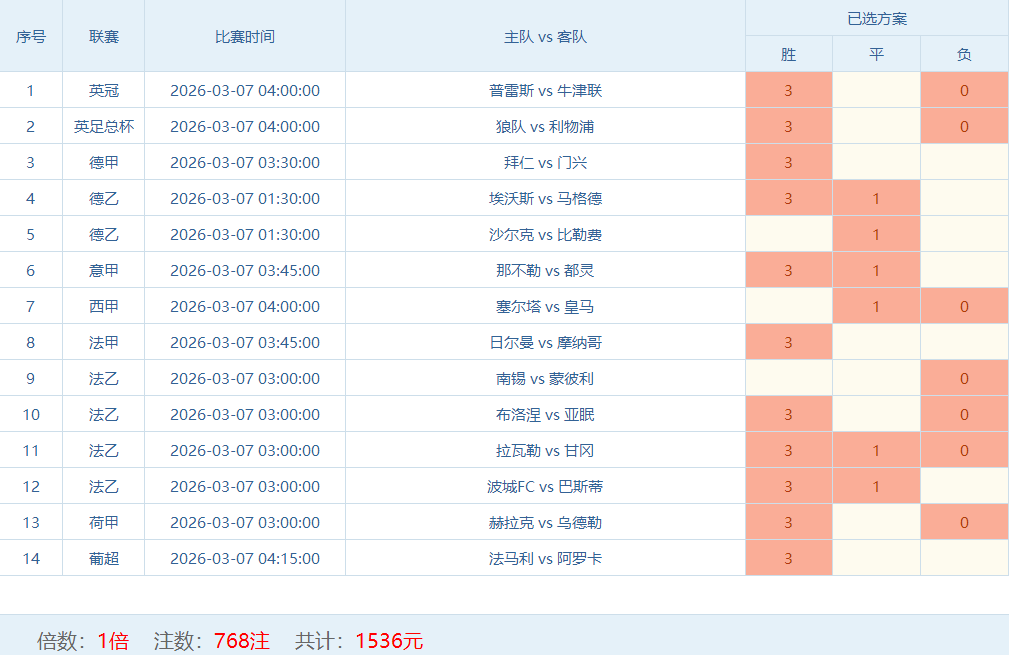Image resolution: width=1009 pixels, height=655 pixels.
Task: Select empty draw cell for 日尔曼 vs 摩纳哥
Action: (x=876, y=343)
